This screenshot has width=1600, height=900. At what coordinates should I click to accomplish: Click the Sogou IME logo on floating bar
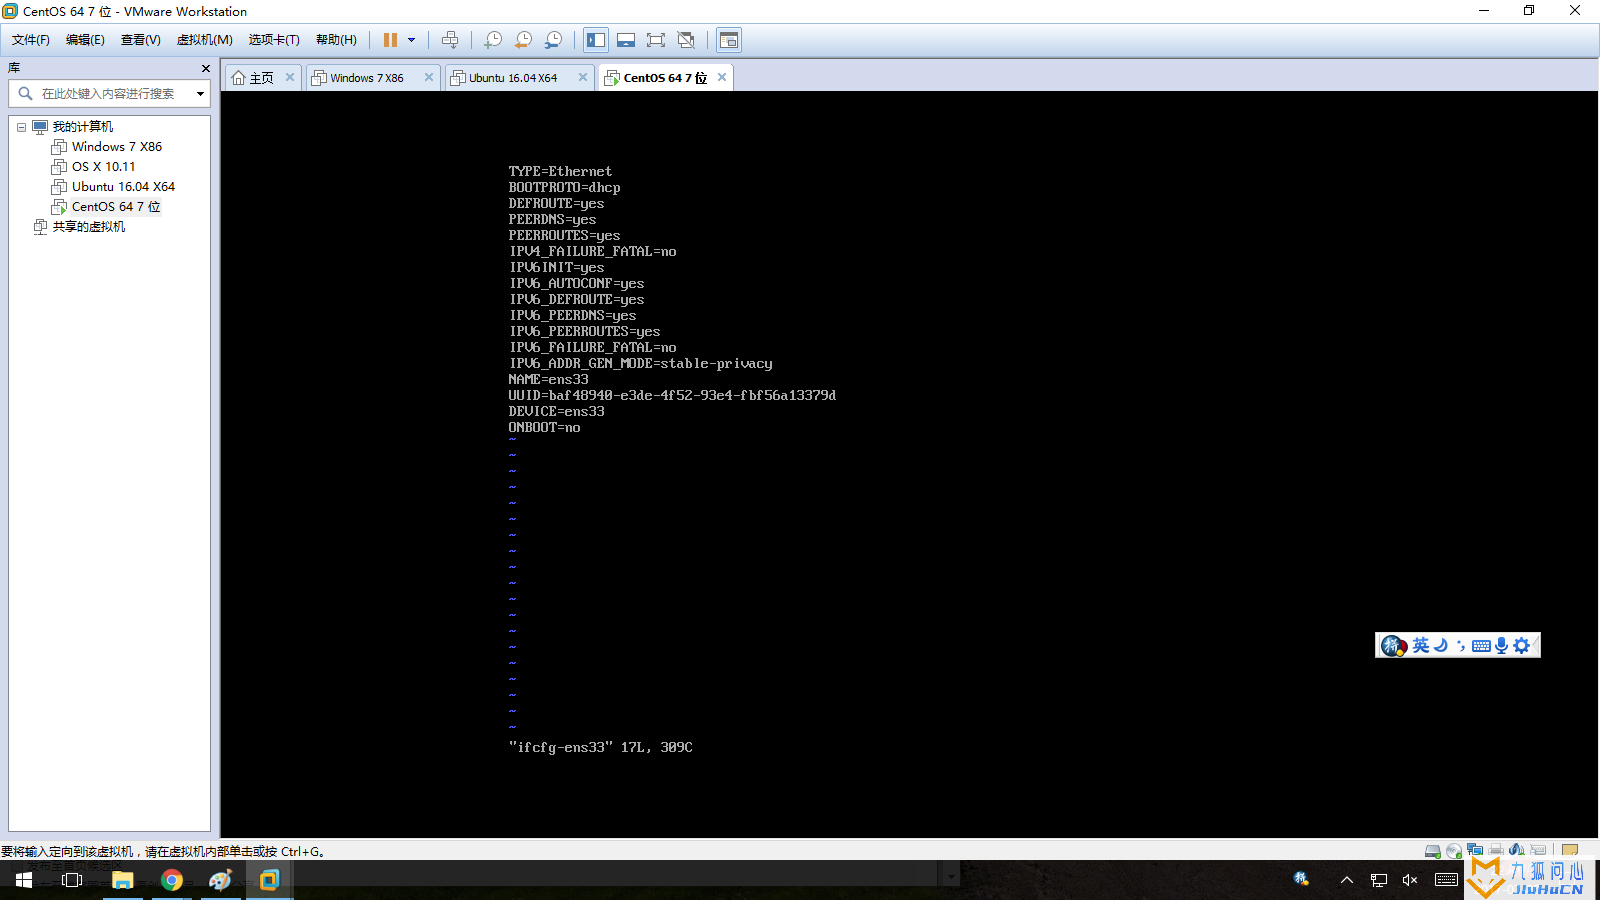(x=1393, y=646)
